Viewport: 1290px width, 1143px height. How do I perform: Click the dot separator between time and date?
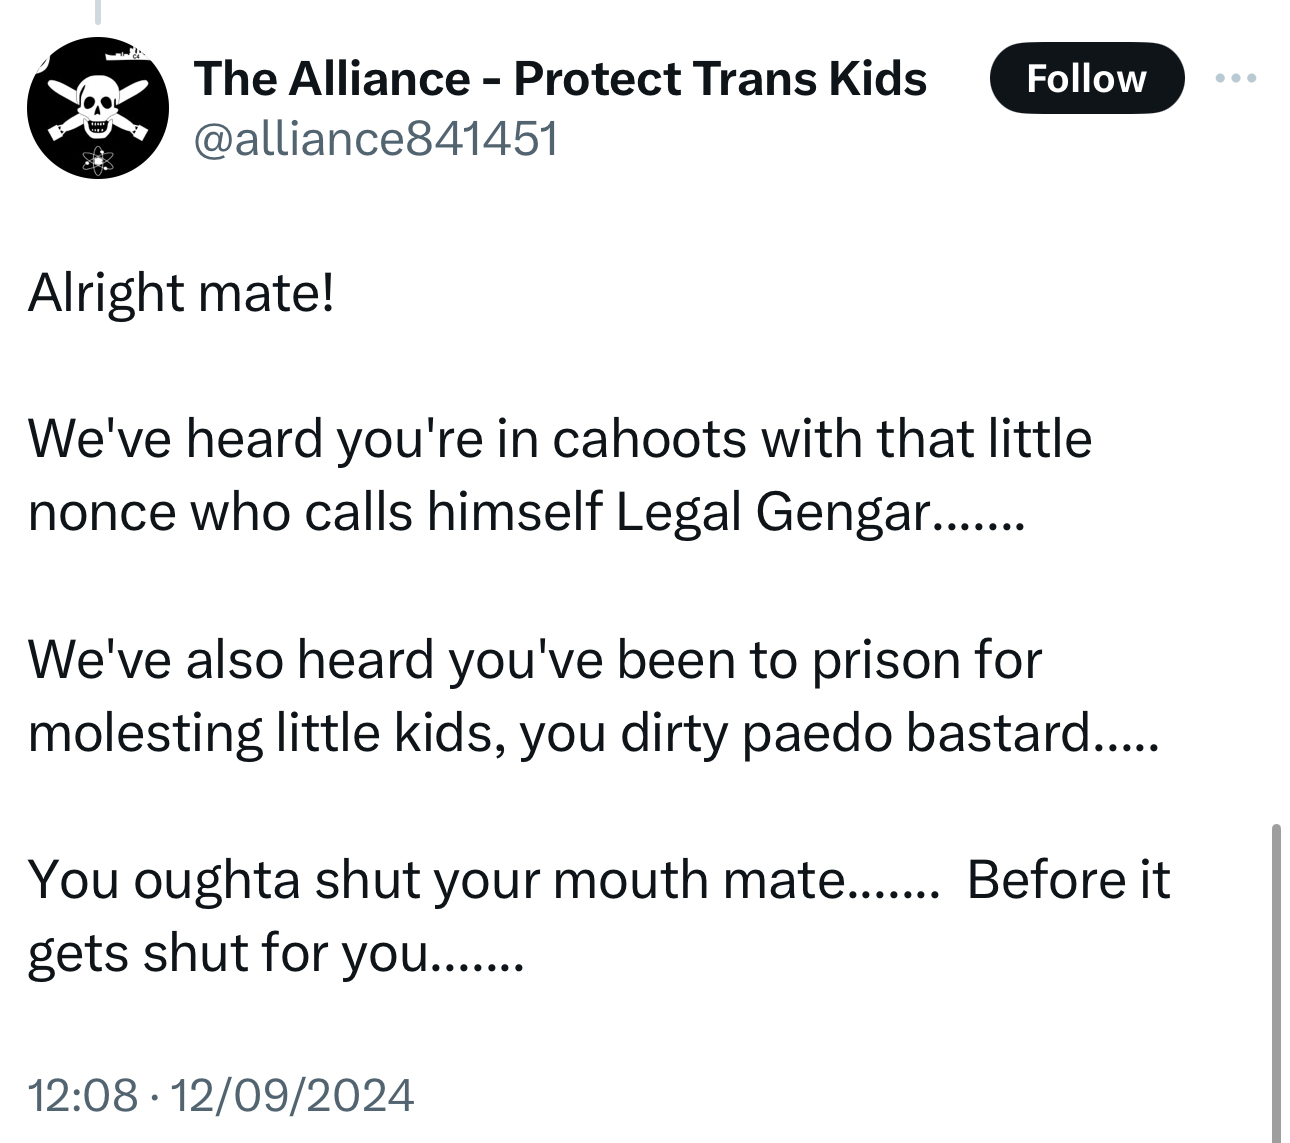click(x=155, y=1094)
